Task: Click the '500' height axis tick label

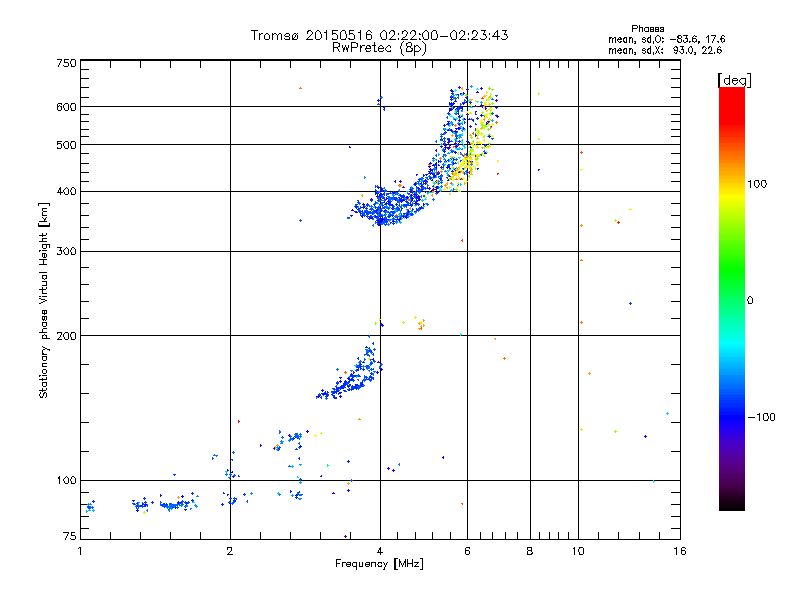Action: [x=66, y=145]
